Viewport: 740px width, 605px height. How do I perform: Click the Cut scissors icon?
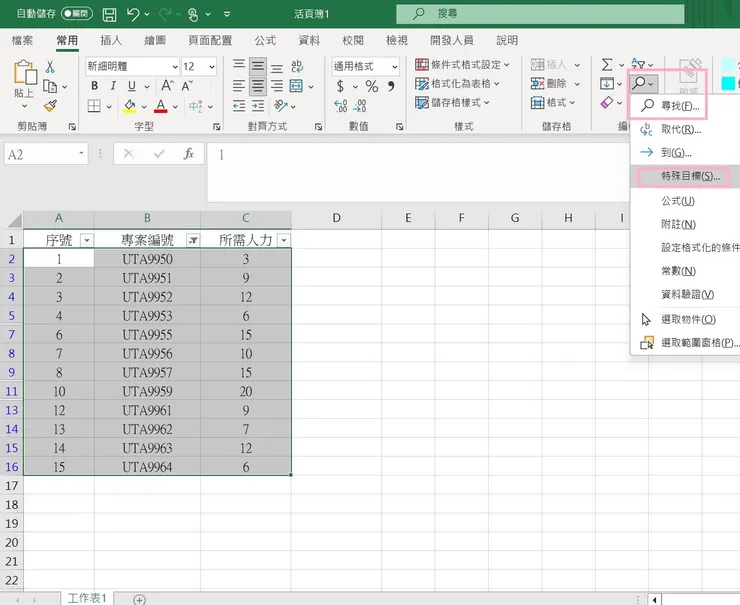pyautogui.click(x=50, y=66)
